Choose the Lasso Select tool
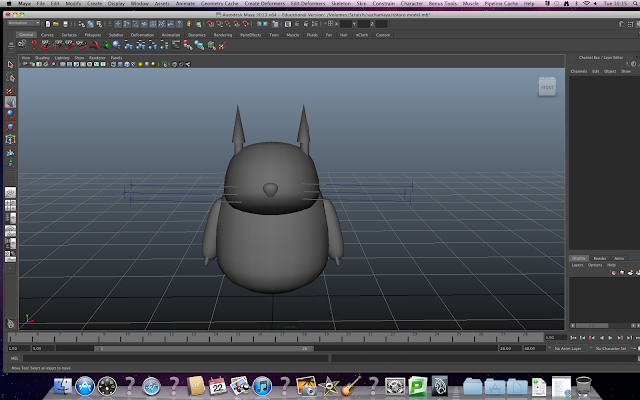Viewport: 640px width, 400px height. [x=10, y=77]
